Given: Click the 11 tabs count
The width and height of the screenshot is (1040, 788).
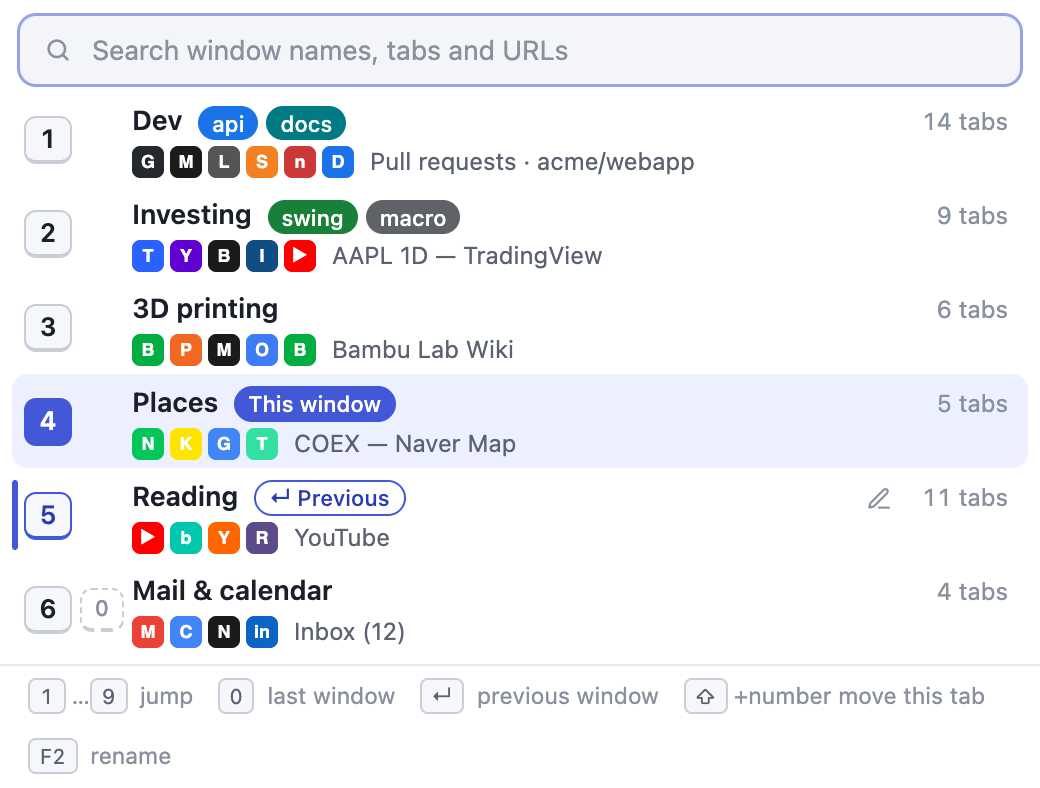Looking at the screenshot, I should click(x=966, y=498).
